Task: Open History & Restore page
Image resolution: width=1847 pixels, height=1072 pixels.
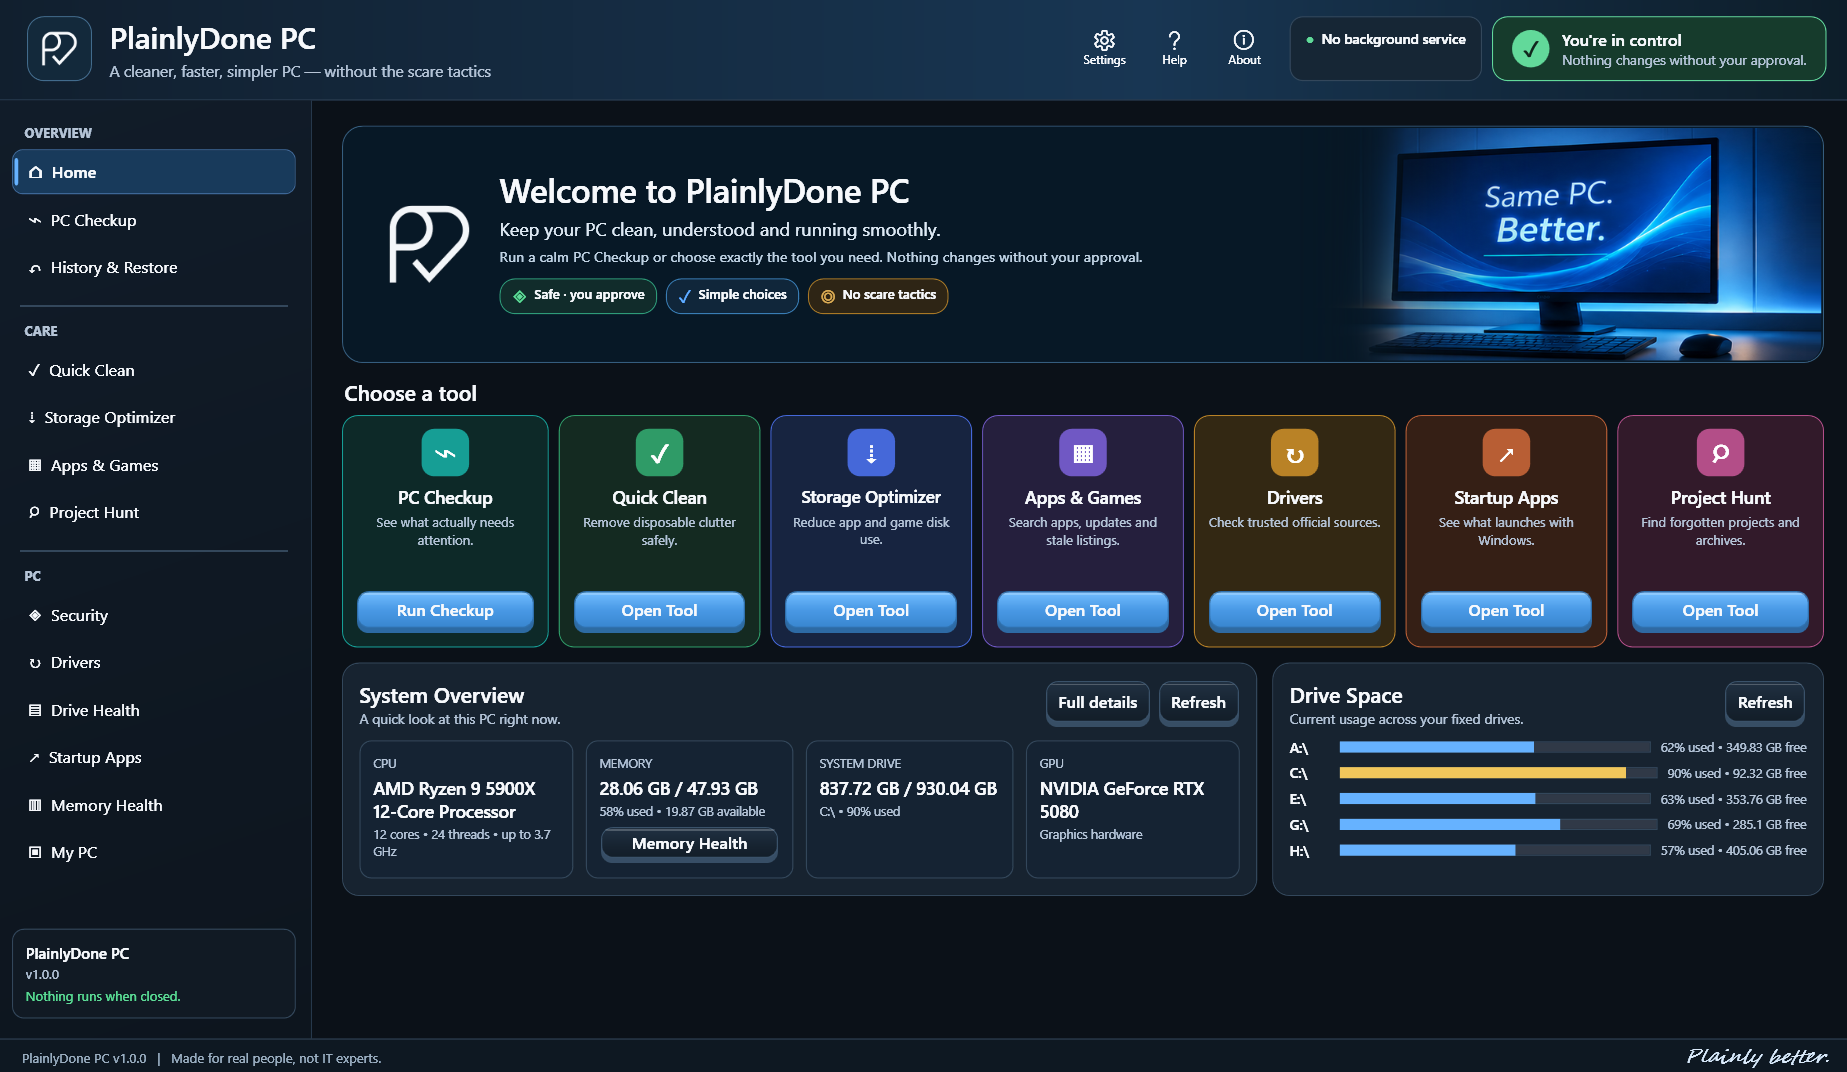Action: (154, 267)
